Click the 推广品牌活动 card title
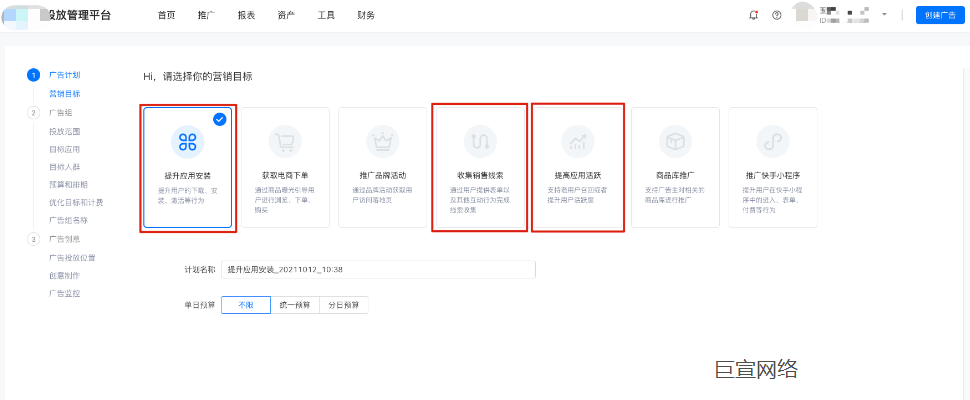The width and height of the screenshot is (970, 400). [x=382, y=175]
